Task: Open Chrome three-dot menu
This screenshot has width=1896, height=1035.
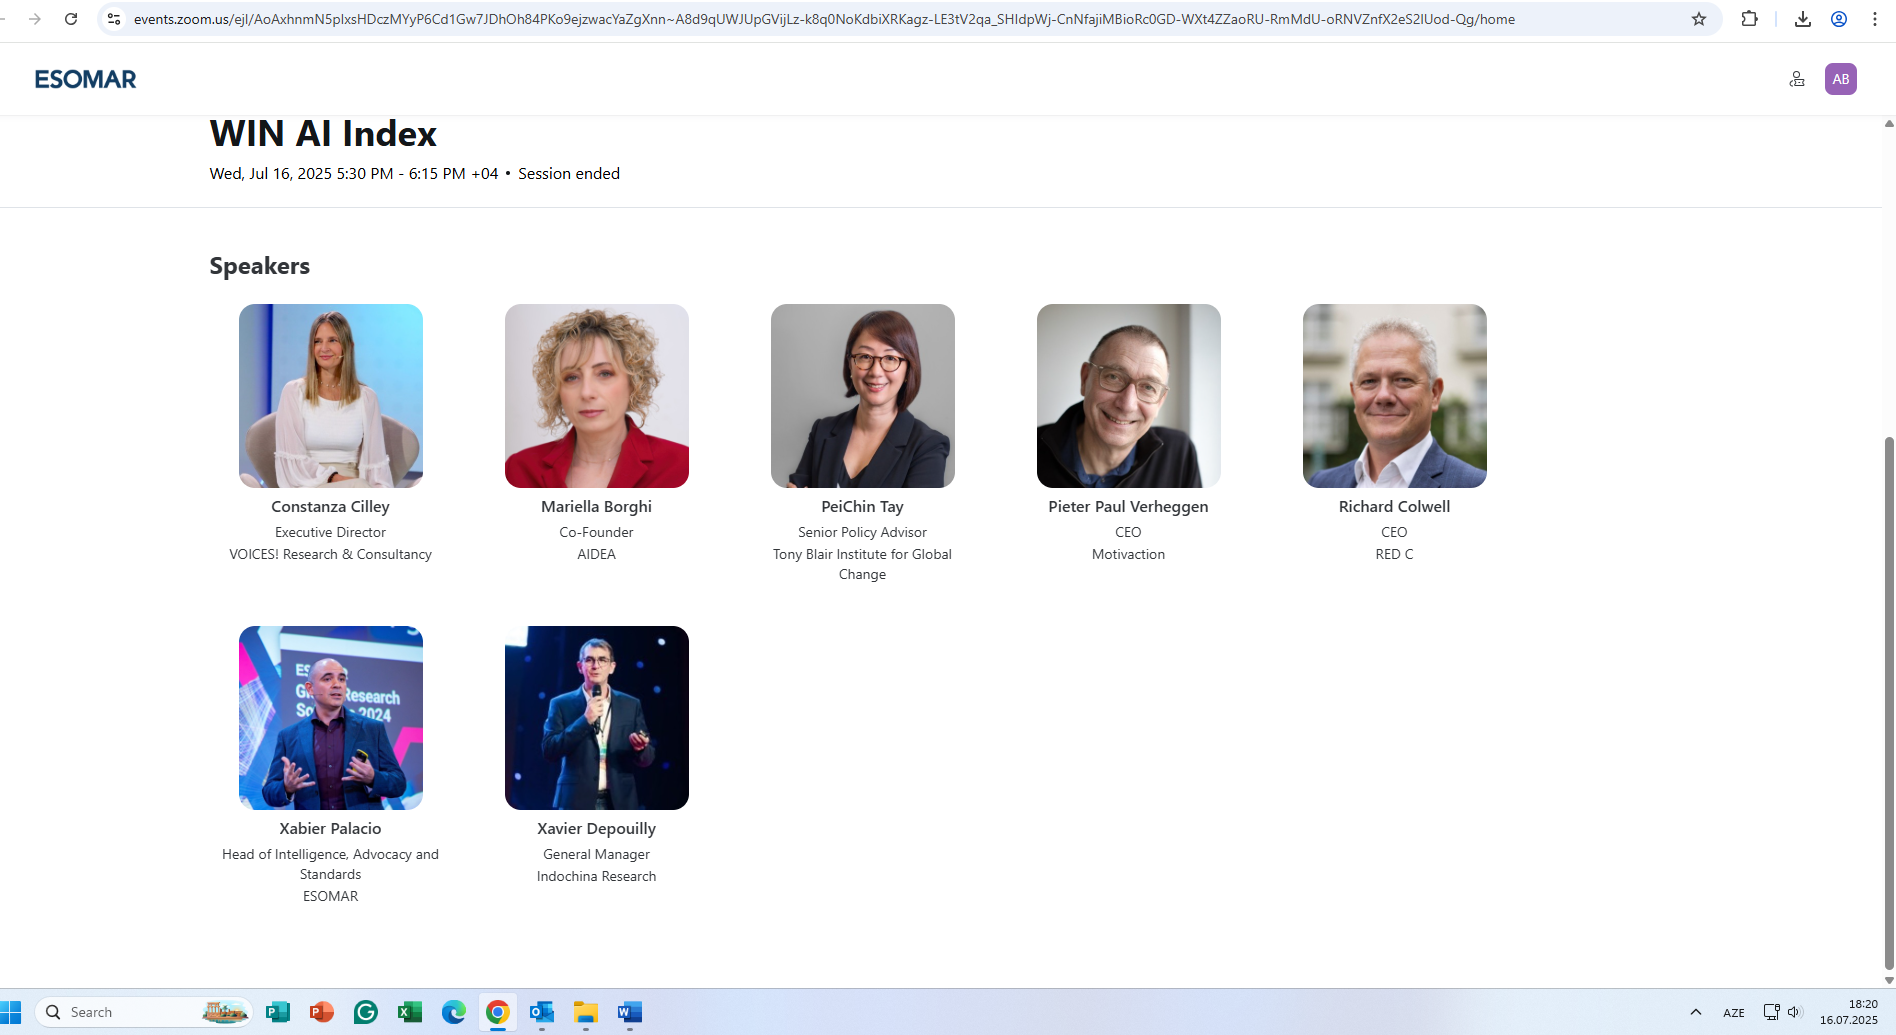Action: [x=1875, y=19]
